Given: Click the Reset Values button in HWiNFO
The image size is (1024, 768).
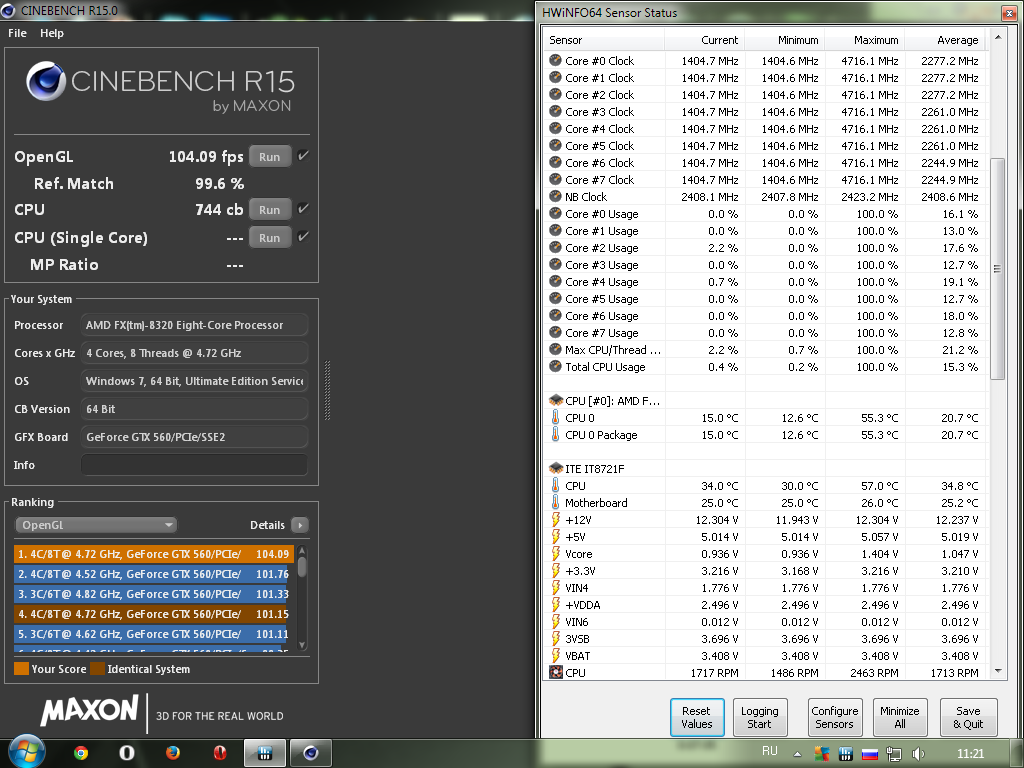Looking at the screenshot, I should pyautogui.click(x=697, y=717).
